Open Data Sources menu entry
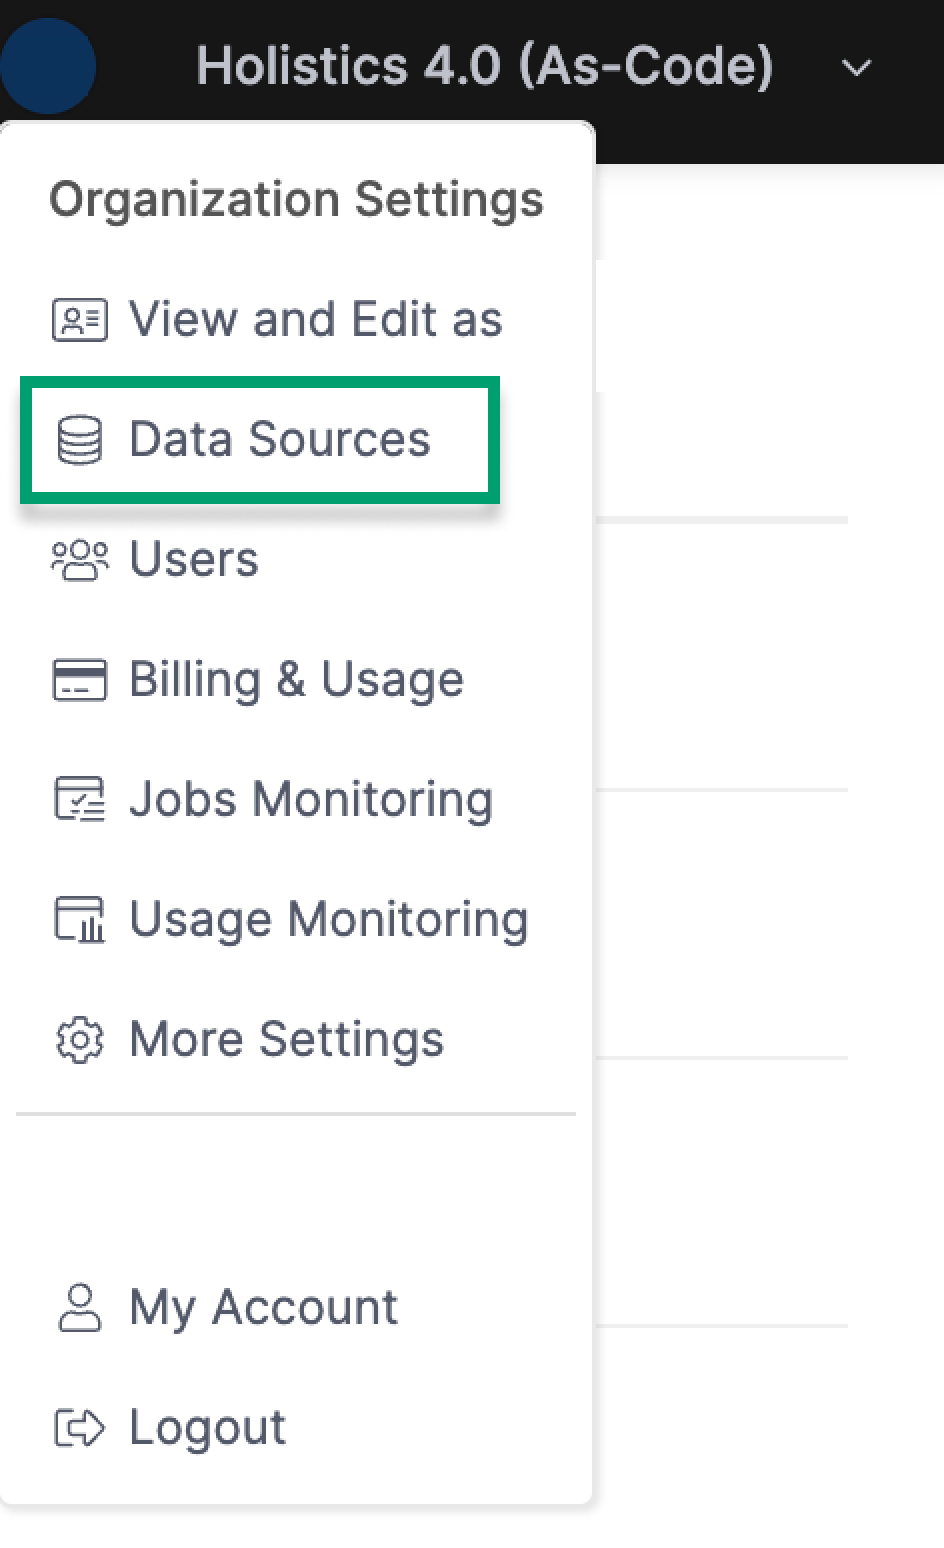The height and width of the screenshot is (1548, 944). point(260,438)
